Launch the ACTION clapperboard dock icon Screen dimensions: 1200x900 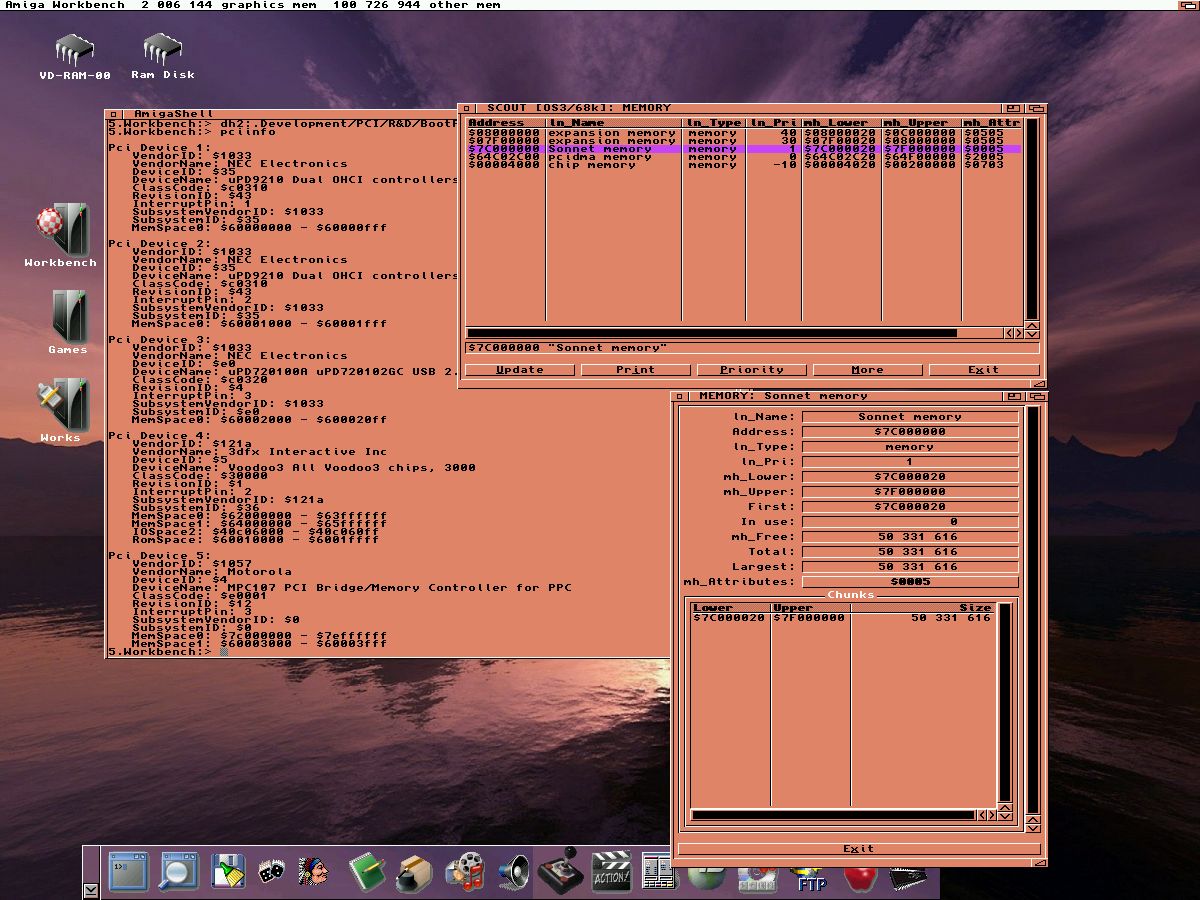(x=611, y=872)
